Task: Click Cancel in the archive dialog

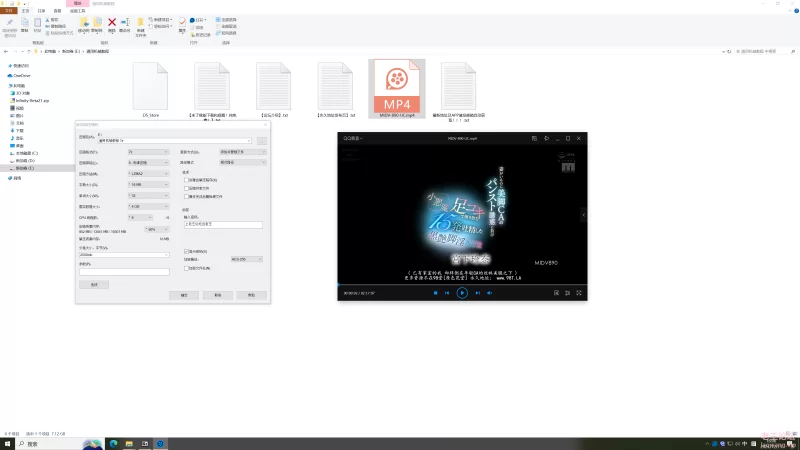Action: (x=218, y=295)
